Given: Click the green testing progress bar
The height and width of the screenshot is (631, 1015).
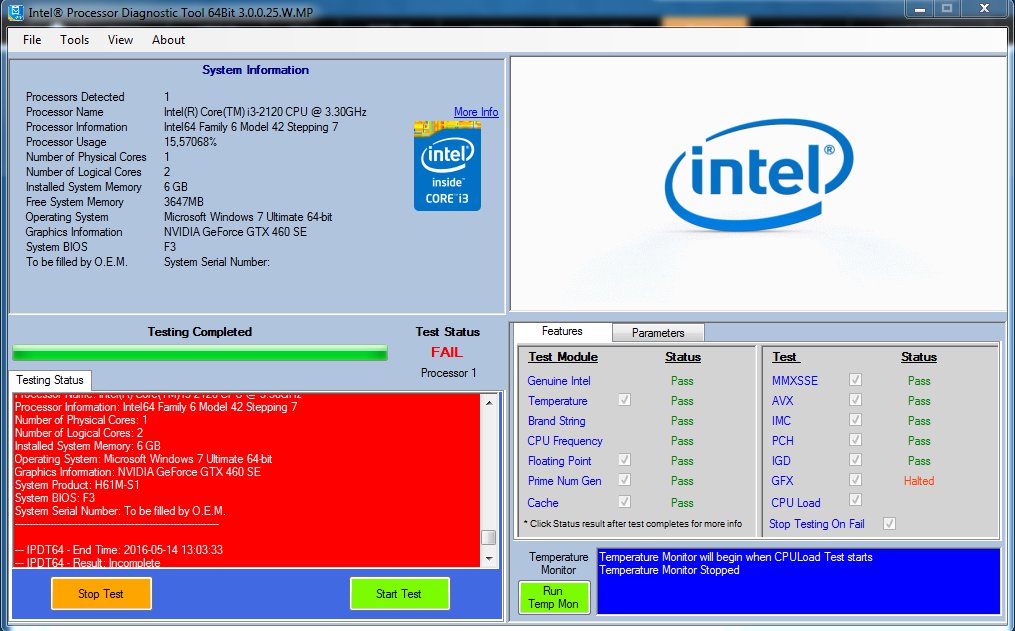Looking at the screenshot, I should pos(200,353).
